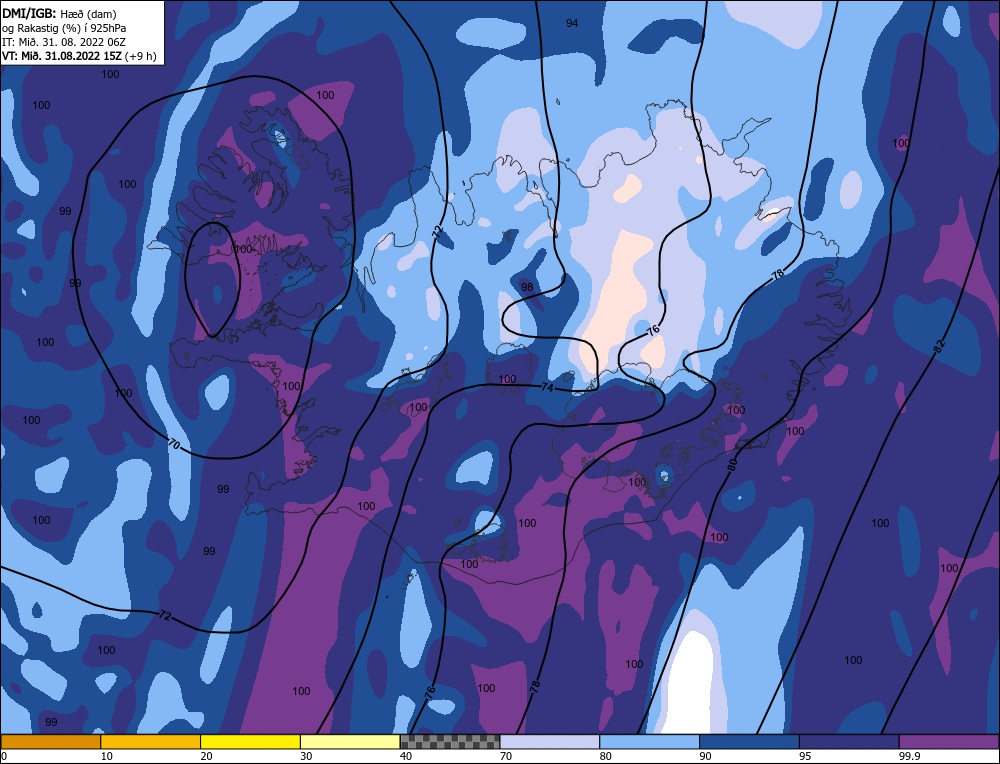This screenshot has width=1000, height=764.
Task: Click the '95' legend scale value
Action: 805,756
